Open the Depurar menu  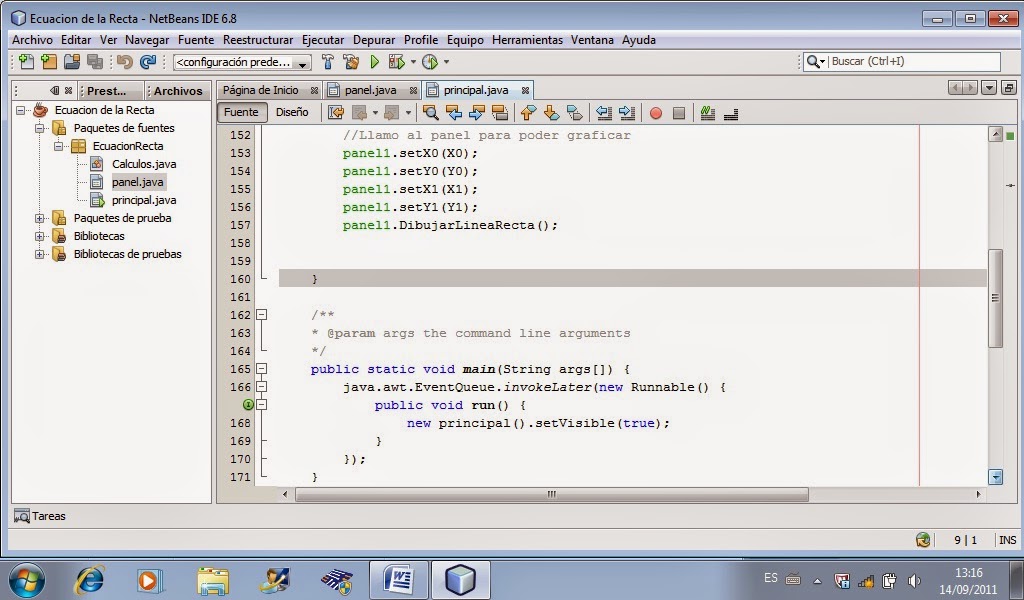[x=374, y=40]
